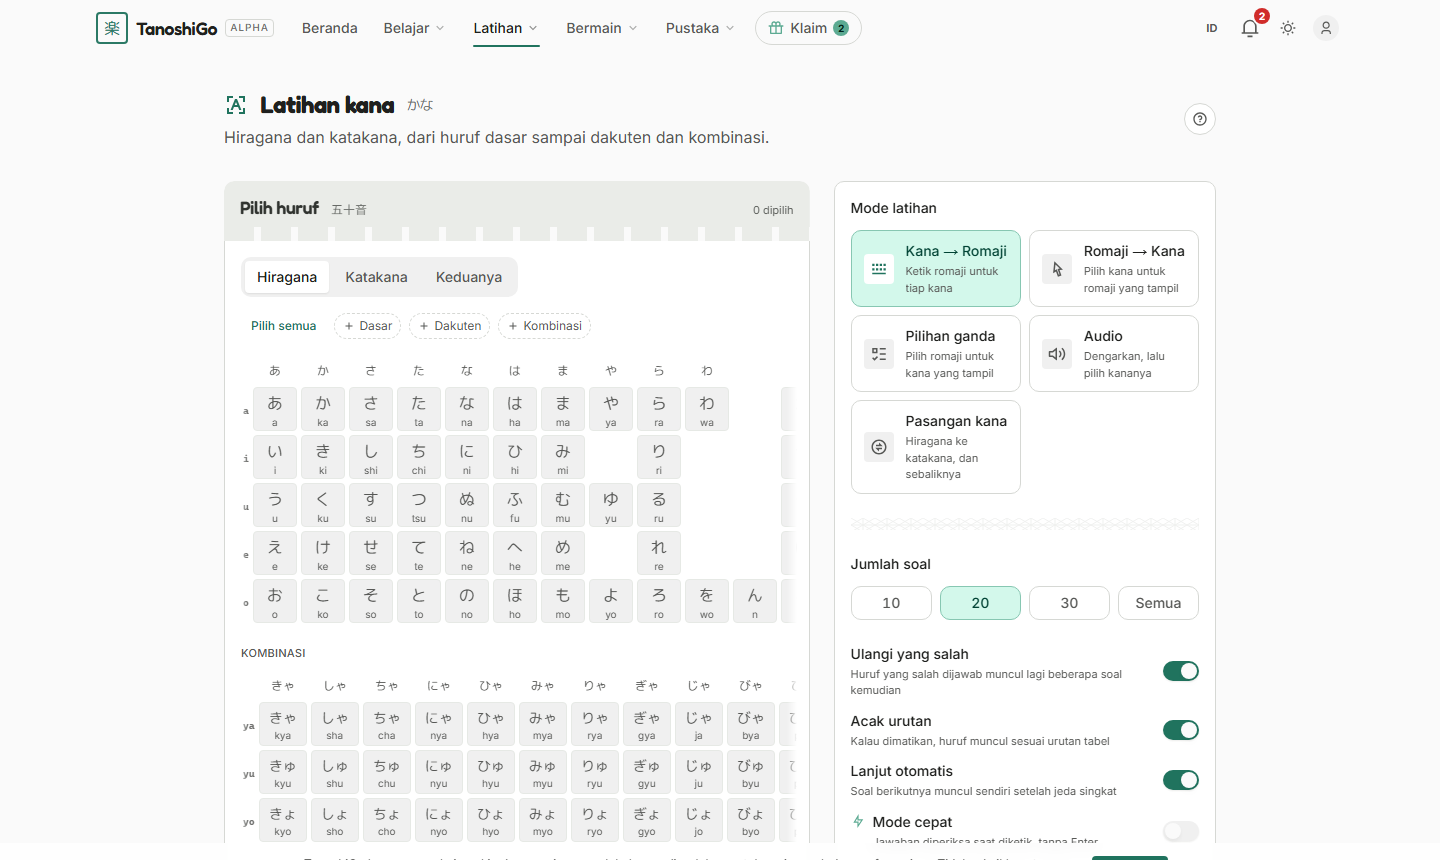Select 10 as Jumlah soal
Viewport: 1440px width, 860px height.
tap(891, 603)
